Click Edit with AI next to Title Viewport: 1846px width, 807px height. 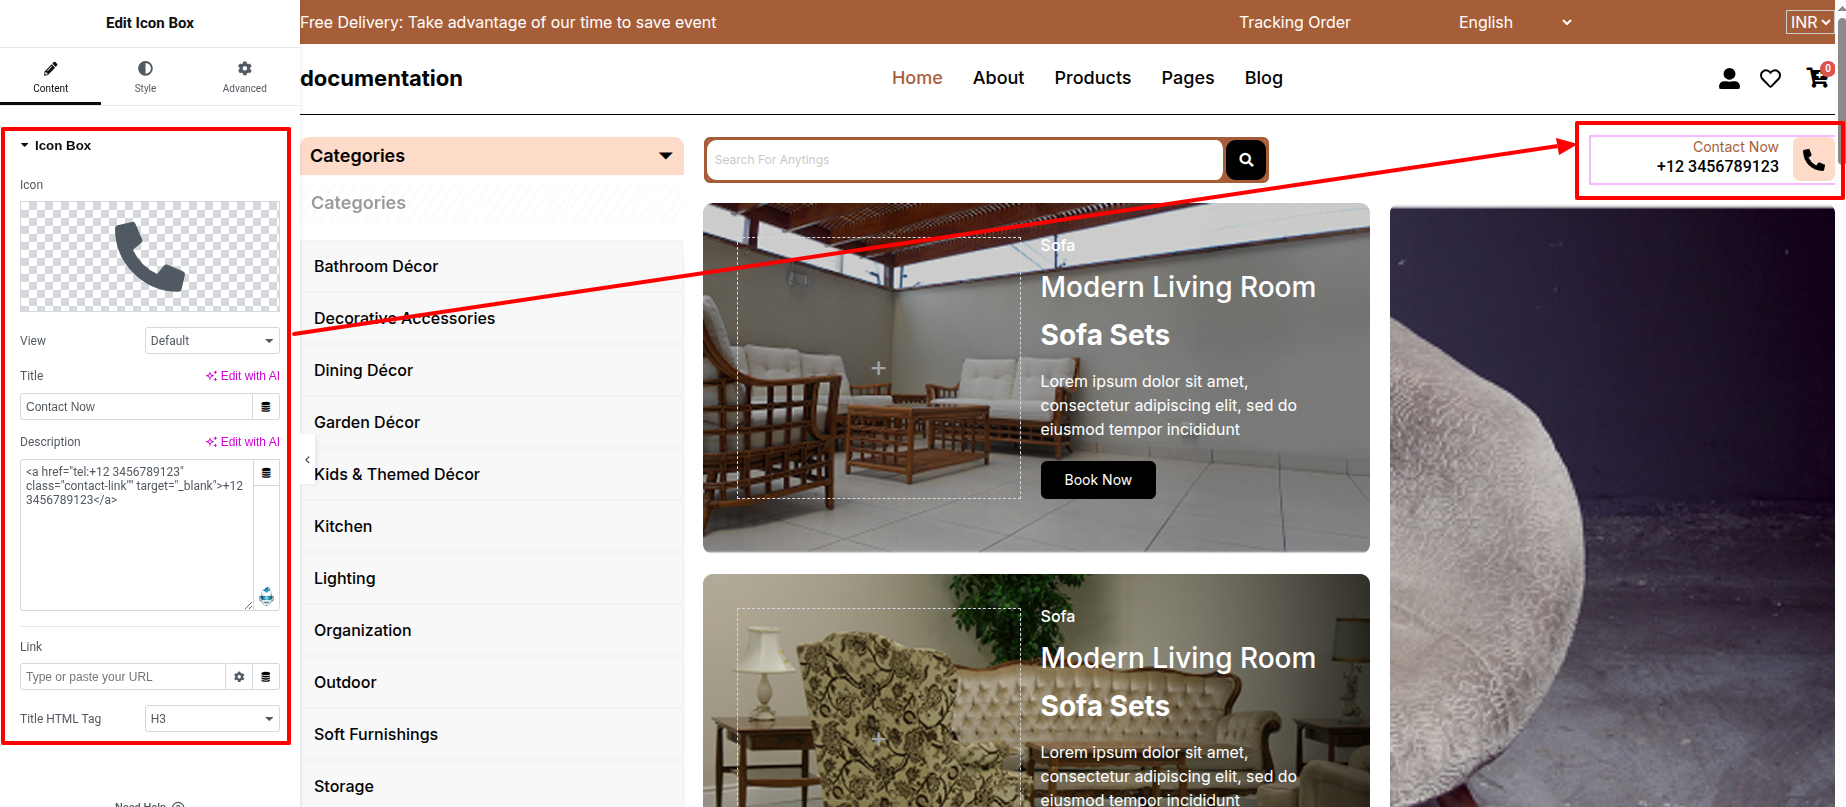click(243, 376)
